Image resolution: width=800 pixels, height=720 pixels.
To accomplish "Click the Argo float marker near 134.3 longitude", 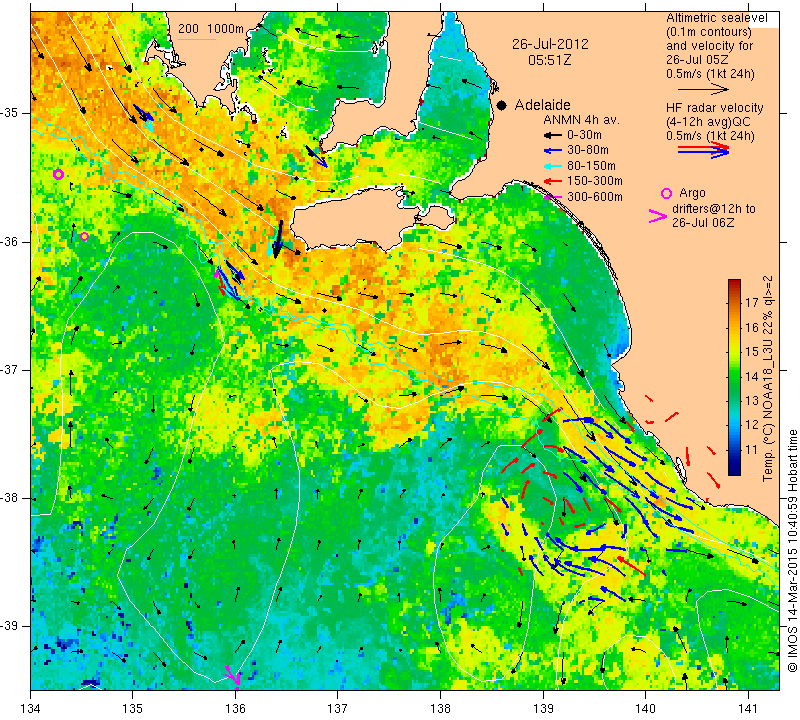I will tap(58, 175).
